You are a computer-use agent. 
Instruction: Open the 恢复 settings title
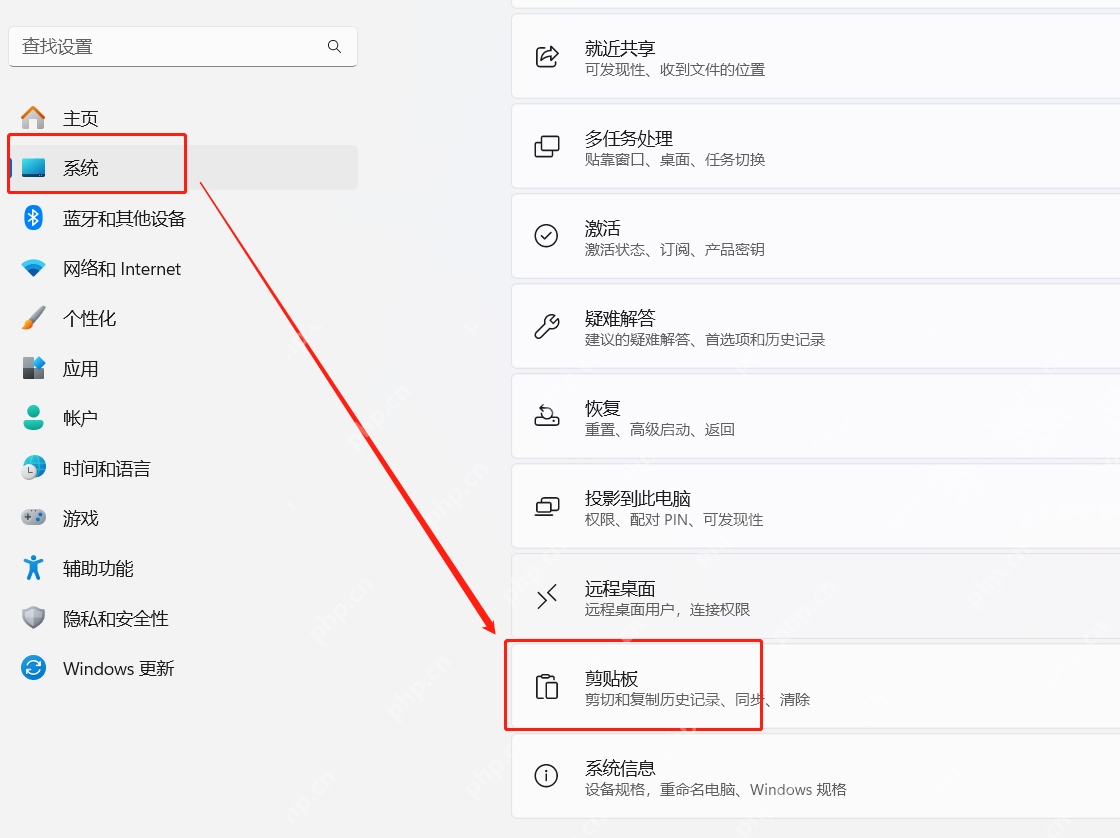click(x=602, y=409)
